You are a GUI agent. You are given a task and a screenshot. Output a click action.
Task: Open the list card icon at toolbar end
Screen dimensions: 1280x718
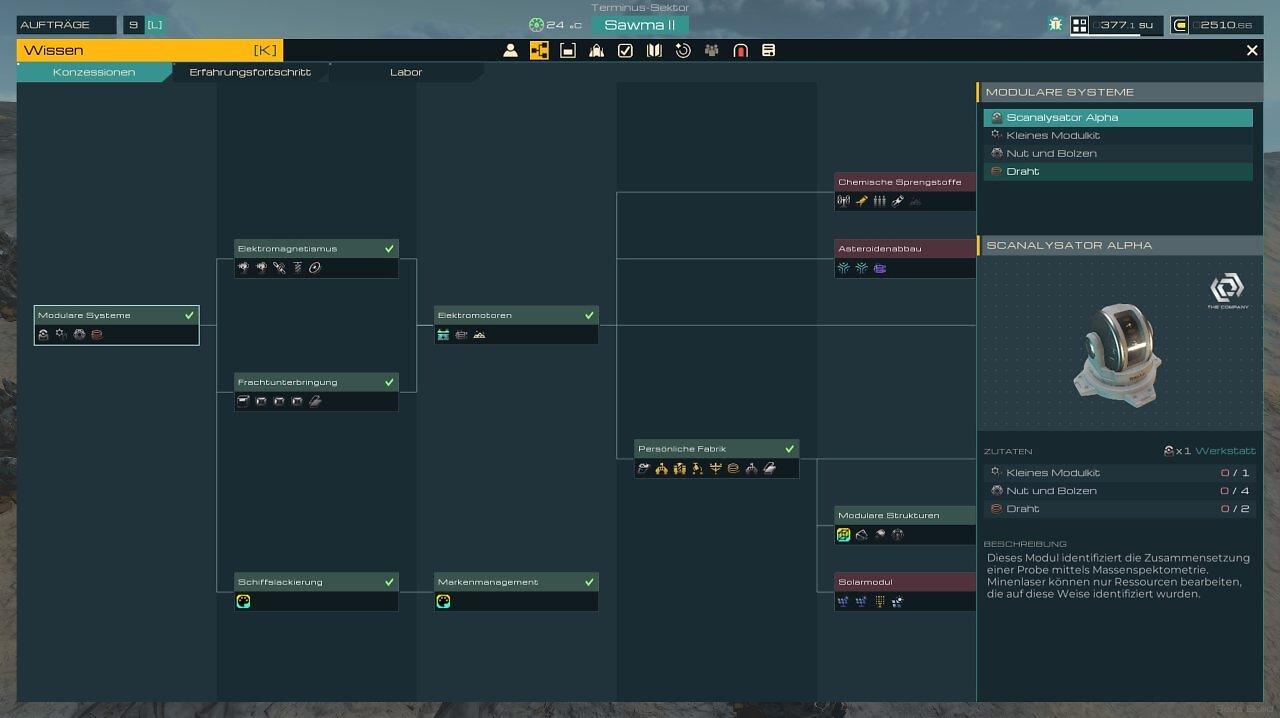pos(769,50)
